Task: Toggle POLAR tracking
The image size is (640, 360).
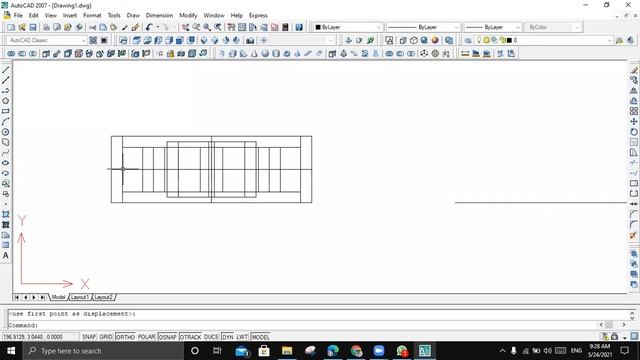Action: coord(146,337)
